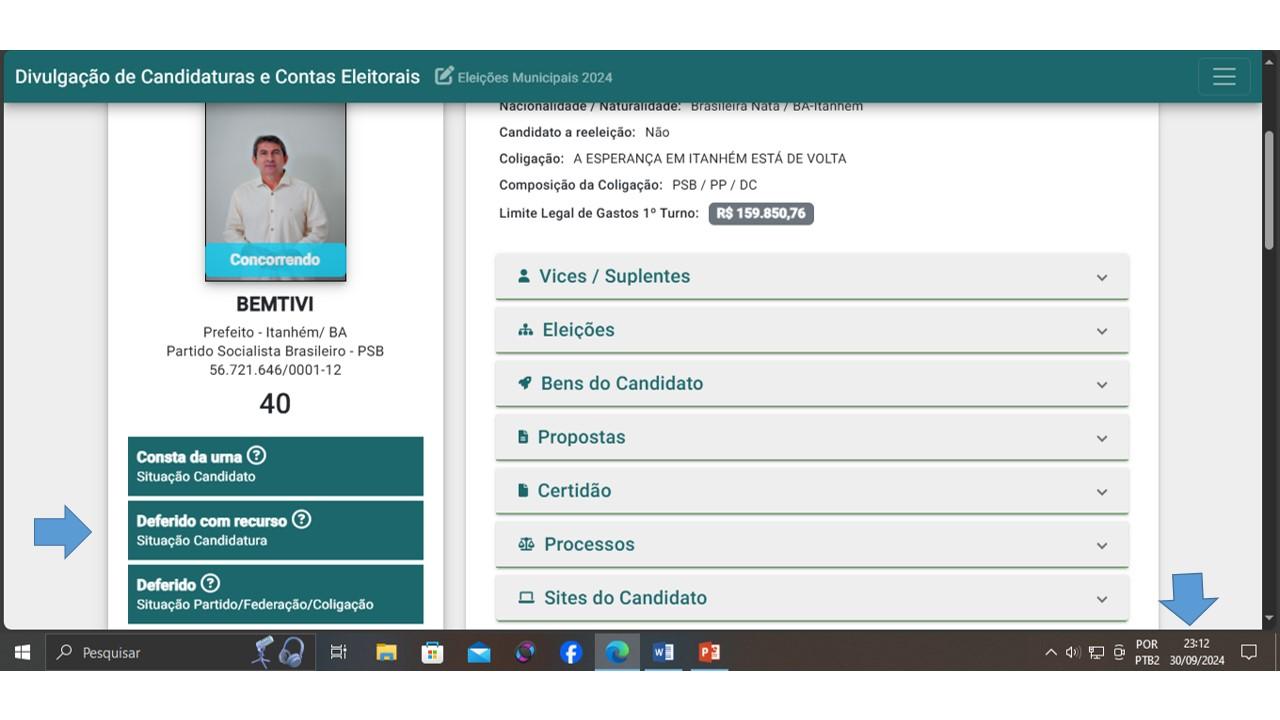1280x720 pixels.
Task: Open the candidate photo of BEMTIVI
Action: 275,190
